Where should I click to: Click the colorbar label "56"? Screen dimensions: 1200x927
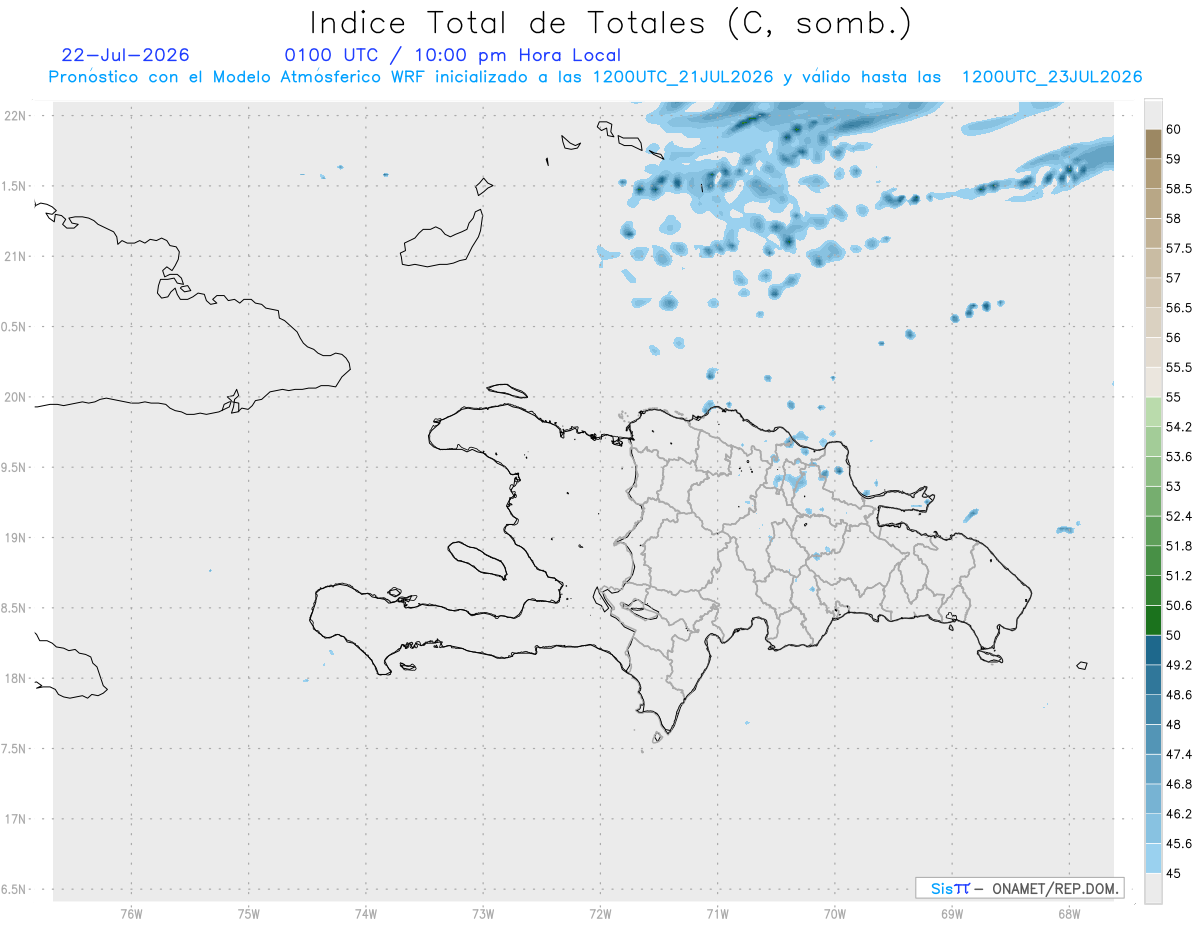coord(1173,338)
